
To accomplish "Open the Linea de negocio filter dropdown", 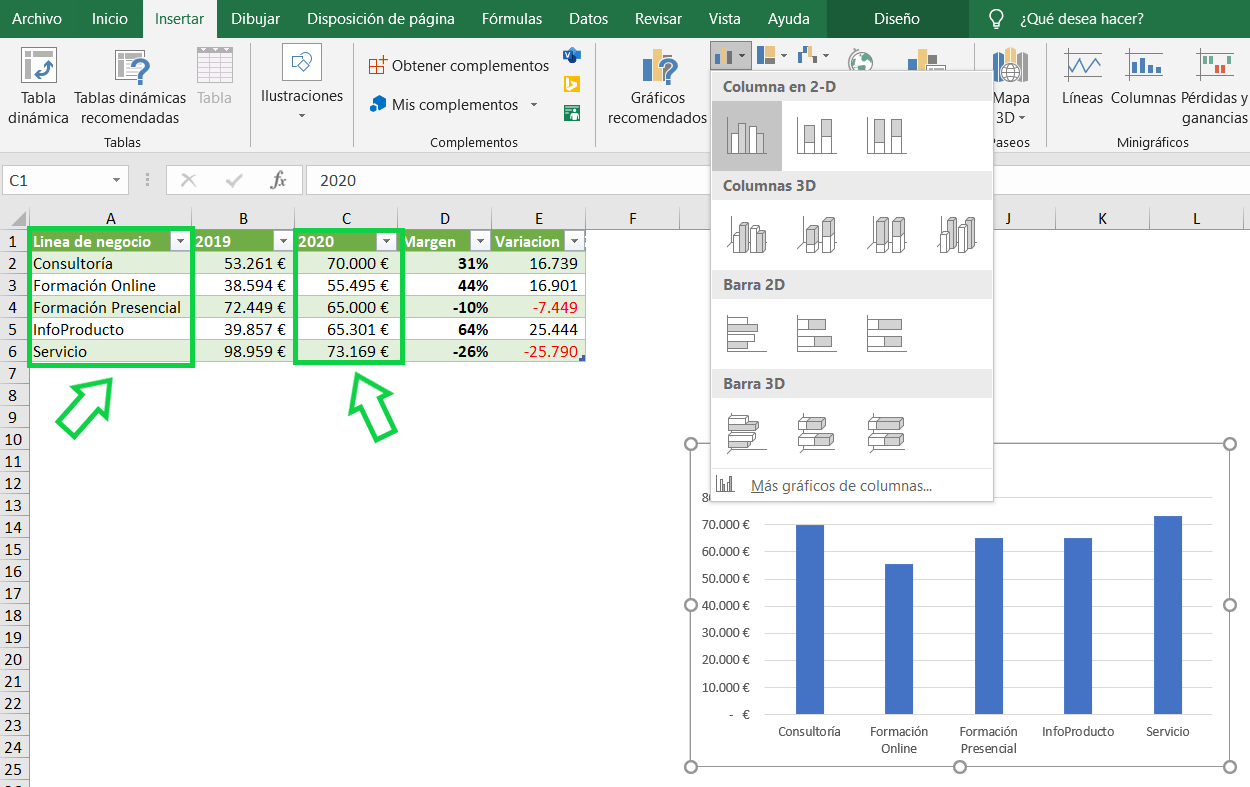I will (180, 241).
